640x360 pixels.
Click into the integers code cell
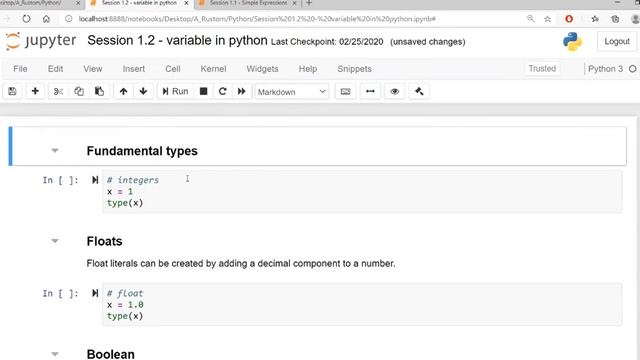coord(362,191)
